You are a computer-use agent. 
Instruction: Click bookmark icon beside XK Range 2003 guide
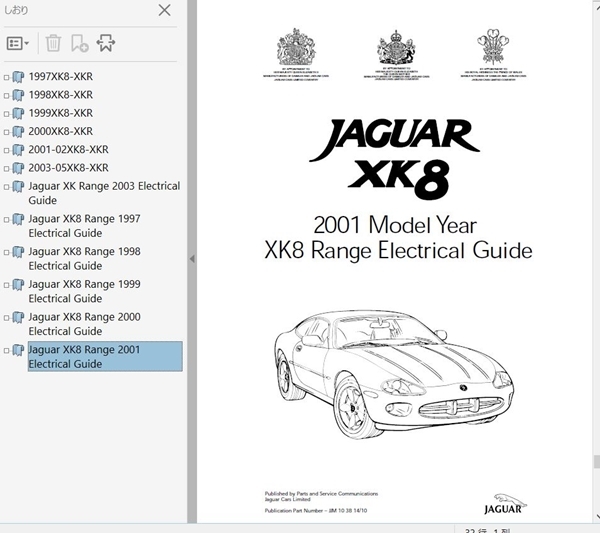[x=18, y=187]
